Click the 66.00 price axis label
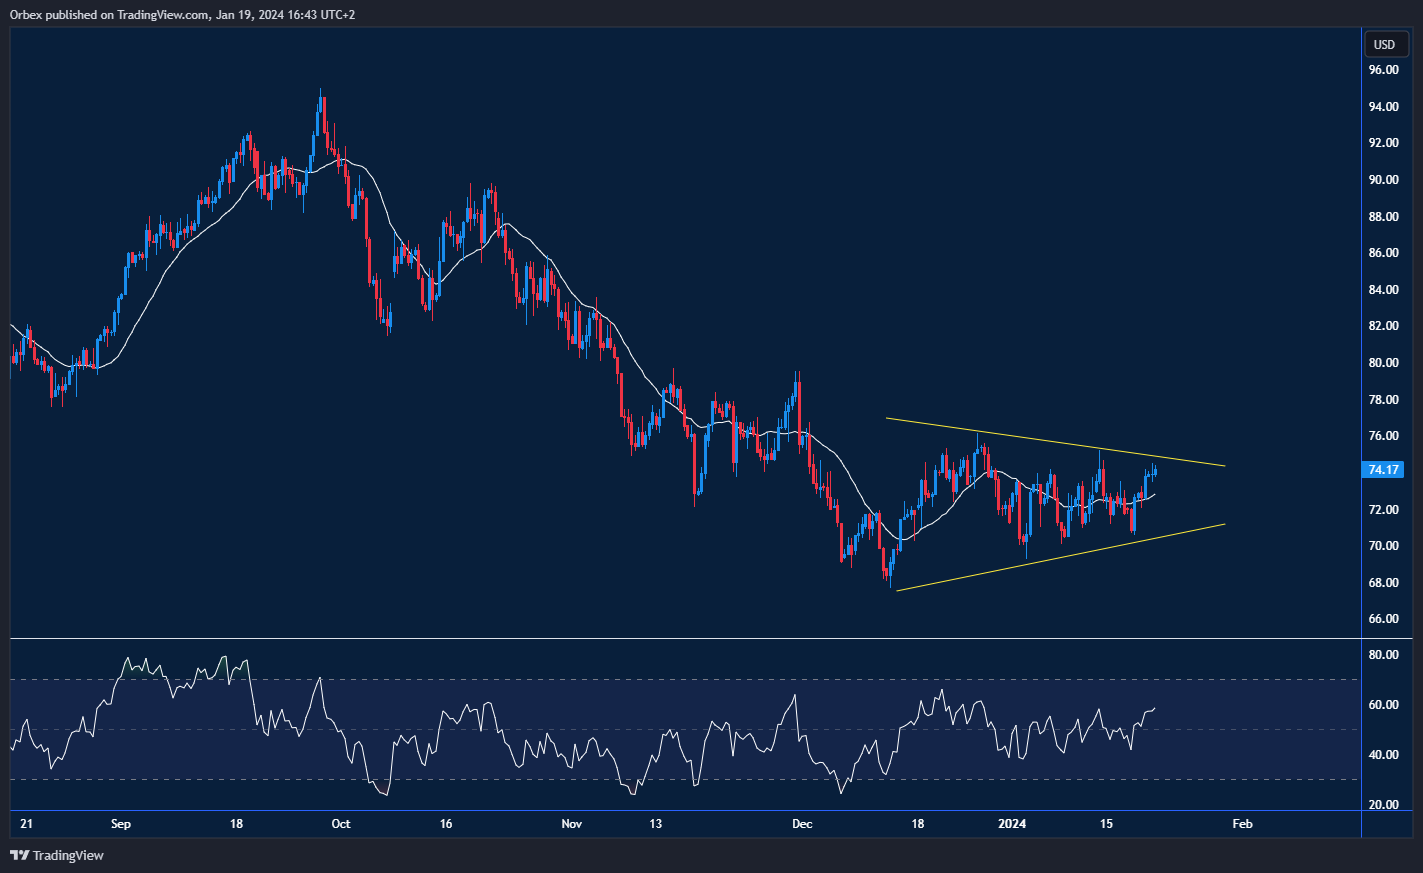1423x873 pixels. coord(1384,619)
